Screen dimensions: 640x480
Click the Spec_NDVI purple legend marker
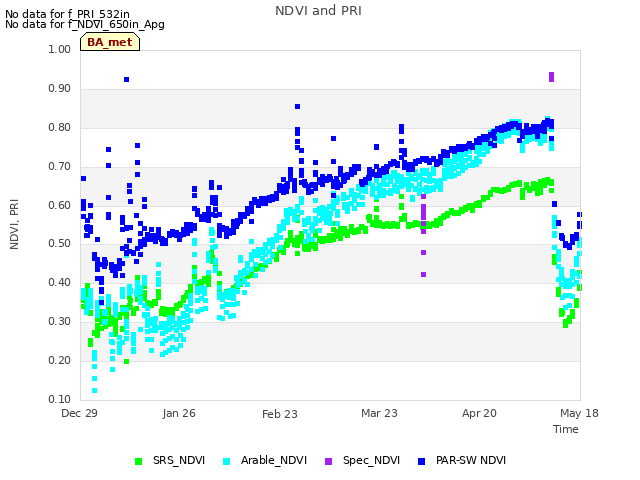[329, 462]
